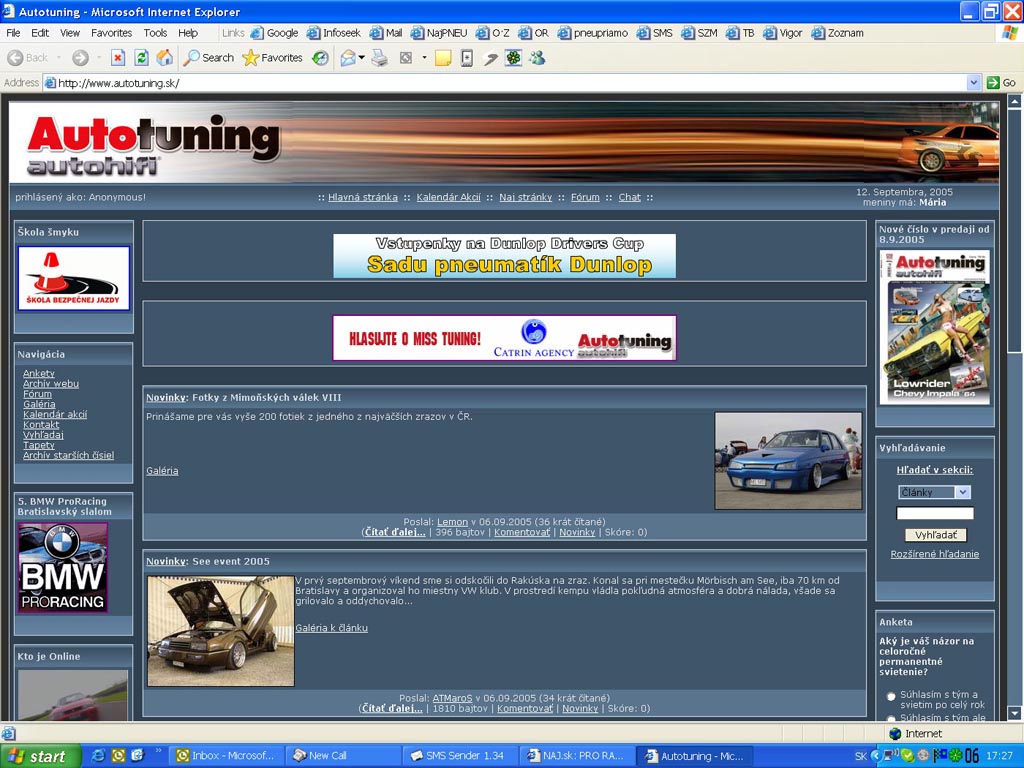Open the Vigor shortcut in Links bar
Screen dimensions: 1024x768
pyautogui.click(x=783, y=33)
